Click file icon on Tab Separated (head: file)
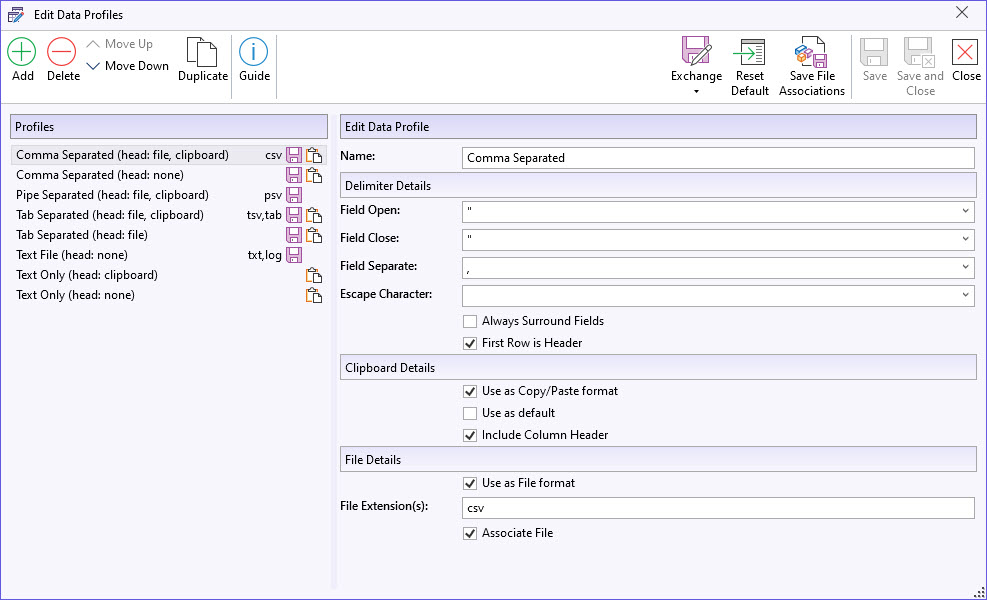 (x=294, y=235)
